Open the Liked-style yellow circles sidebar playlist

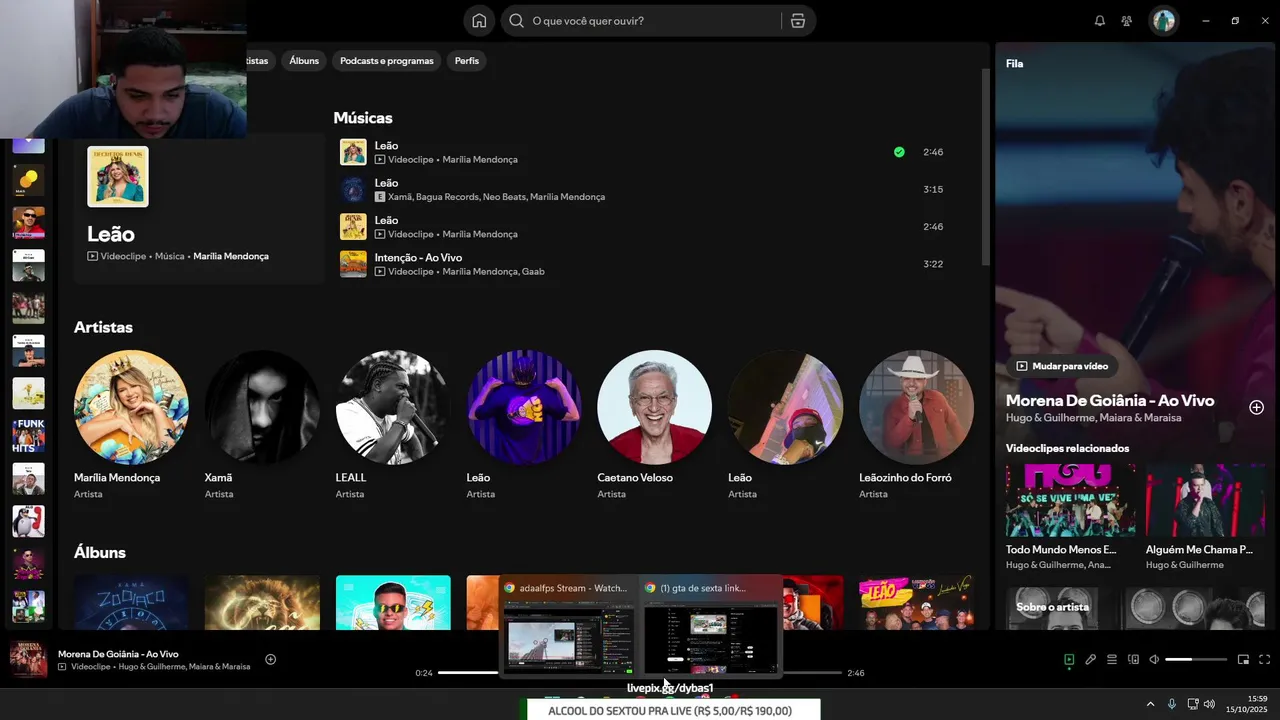tap(28, 180)
